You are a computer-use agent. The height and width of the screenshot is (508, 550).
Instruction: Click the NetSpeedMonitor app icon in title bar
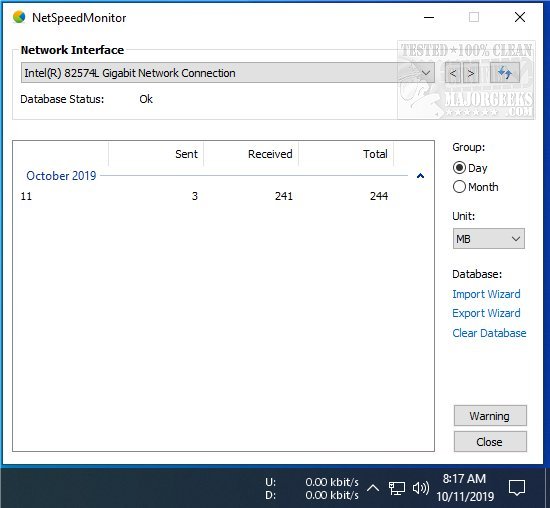[x=19, y=17]
